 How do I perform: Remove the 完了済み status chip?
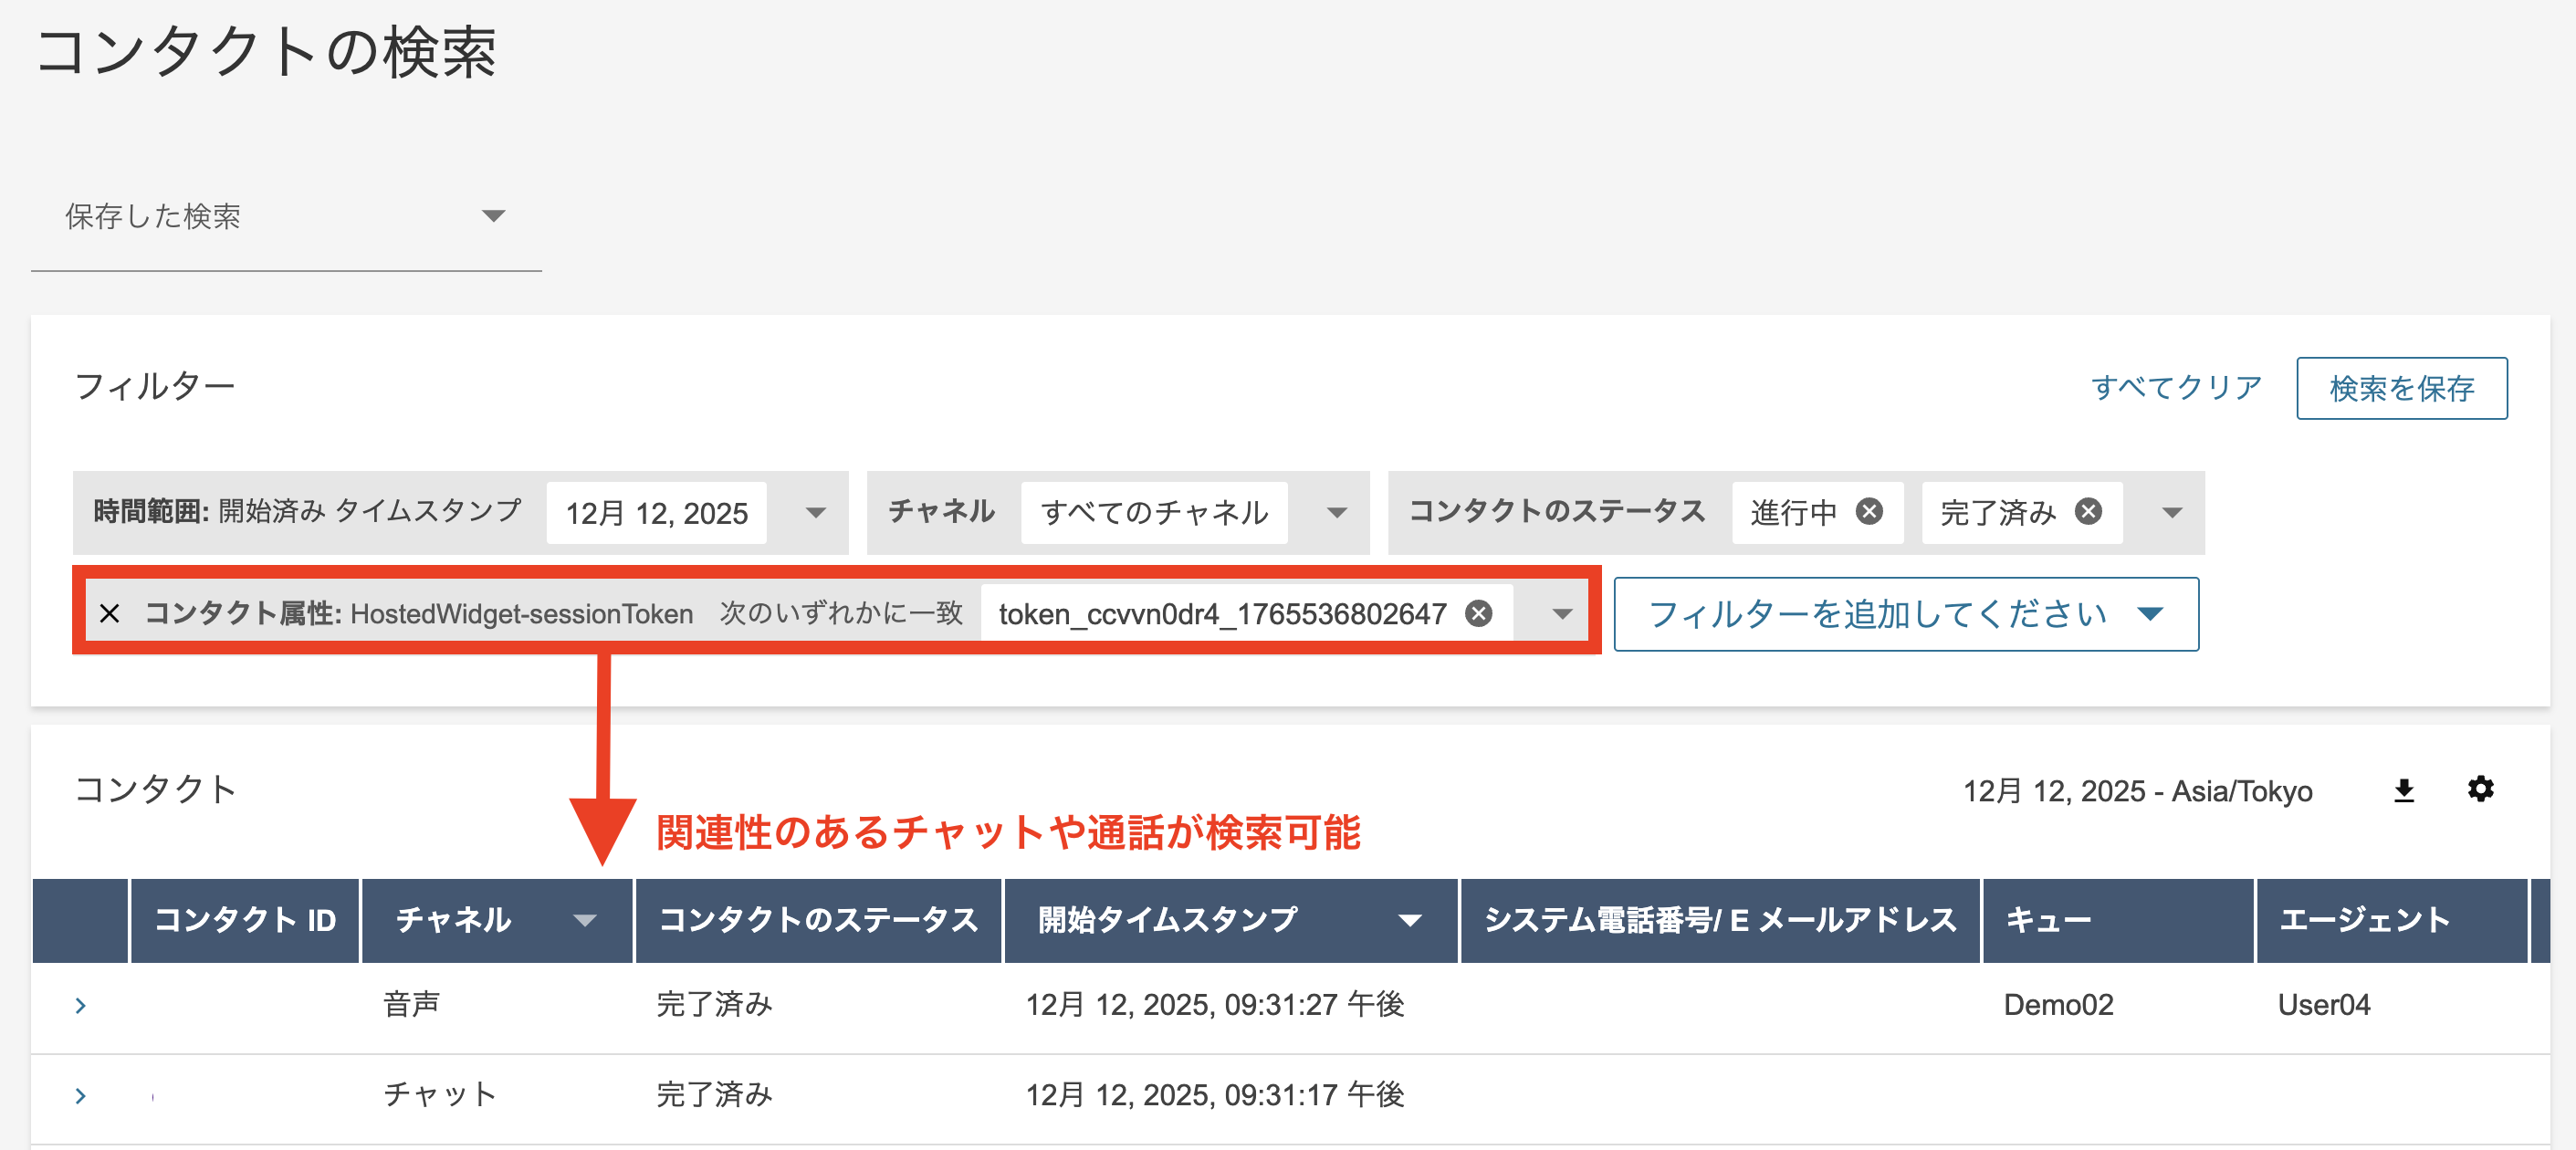(x=2088, y=512)
